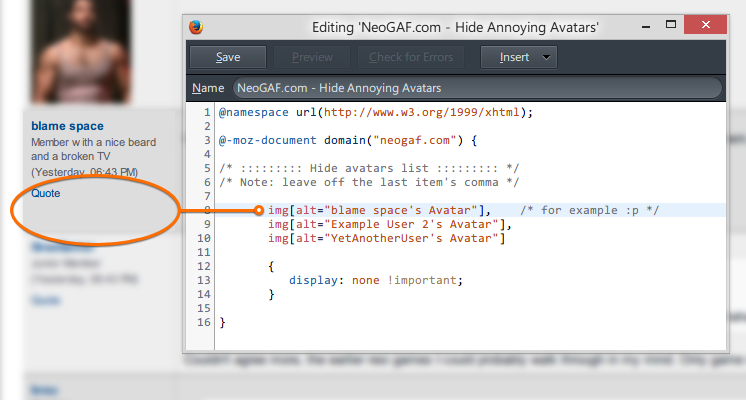Click the Firefox icon in the title bar
The height and width of the screenshot is (400, 746).
pyautogui.click(x=196, y=27)
